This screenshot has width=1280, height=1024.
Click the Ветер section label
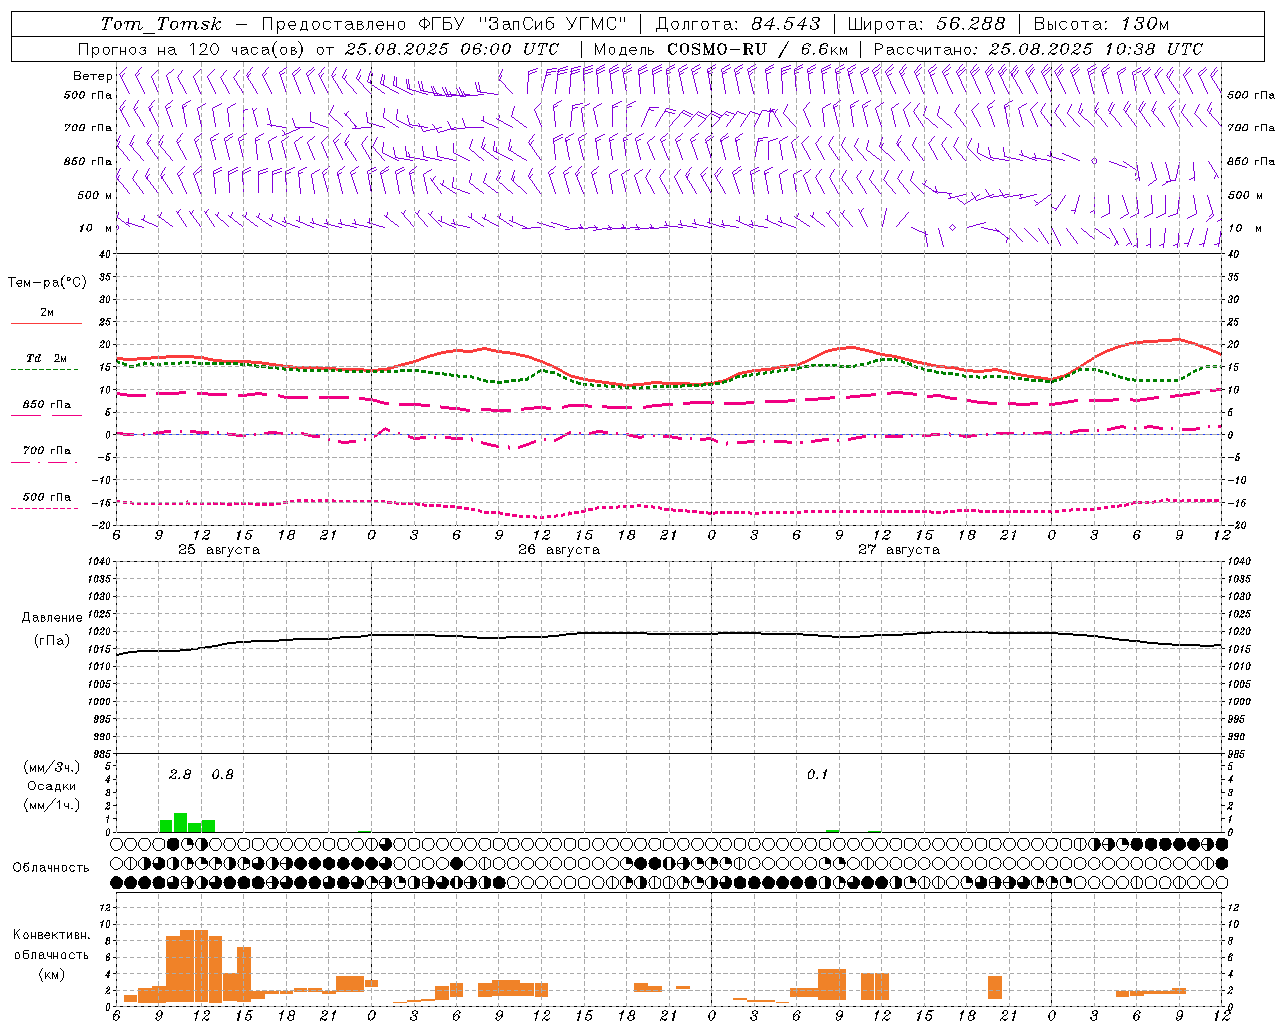coord(92,76)
